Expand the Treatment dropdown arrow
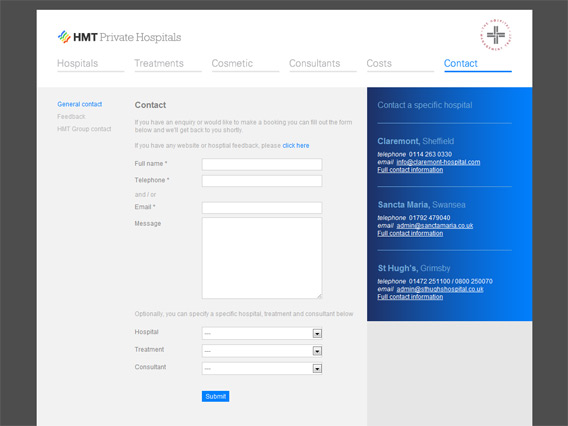 317,351
